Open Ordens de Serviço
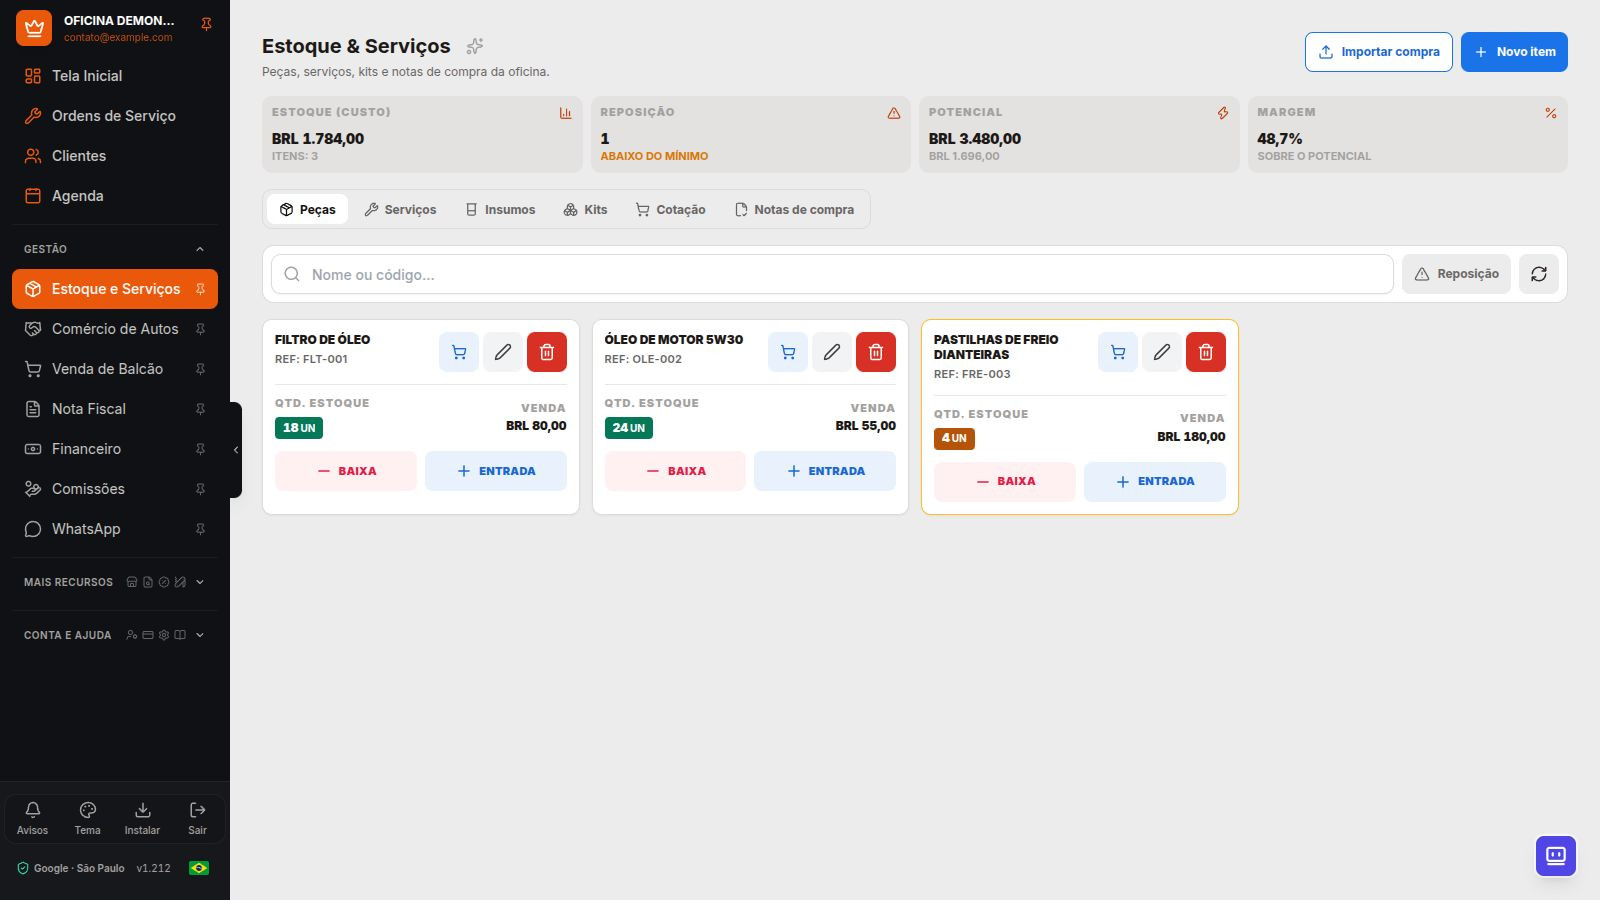Viewport: 1600px width, 900px height. coord(115,116)
